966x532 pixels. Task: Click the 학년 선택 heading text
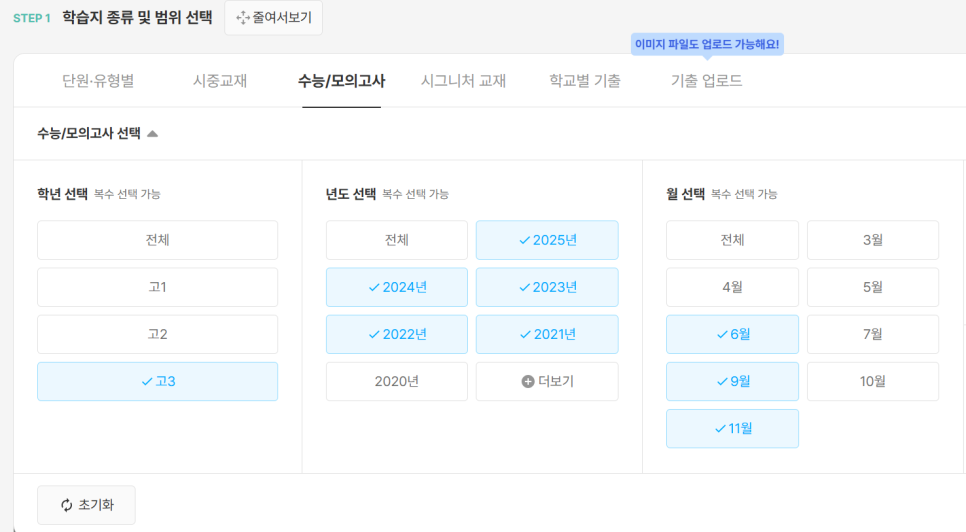62,194
